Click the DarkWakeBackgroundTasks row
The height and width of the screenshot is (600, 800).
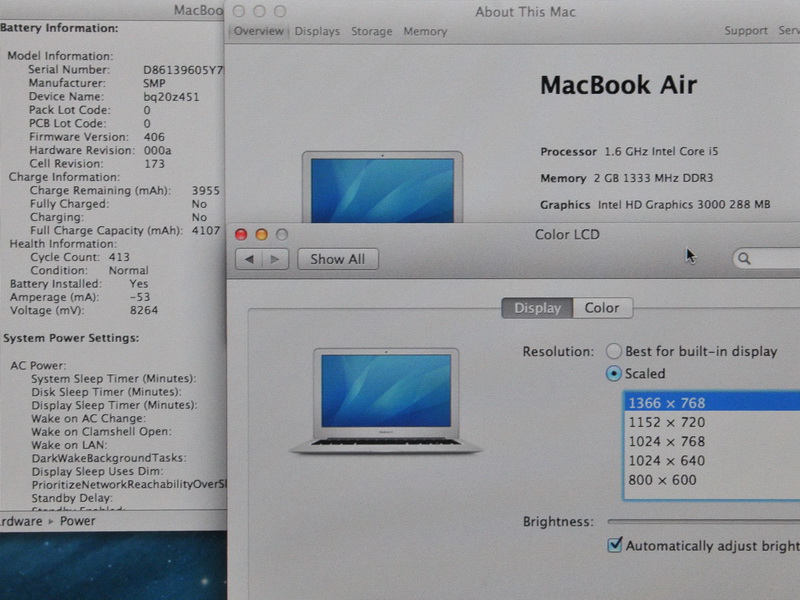[x=109, y=458]
